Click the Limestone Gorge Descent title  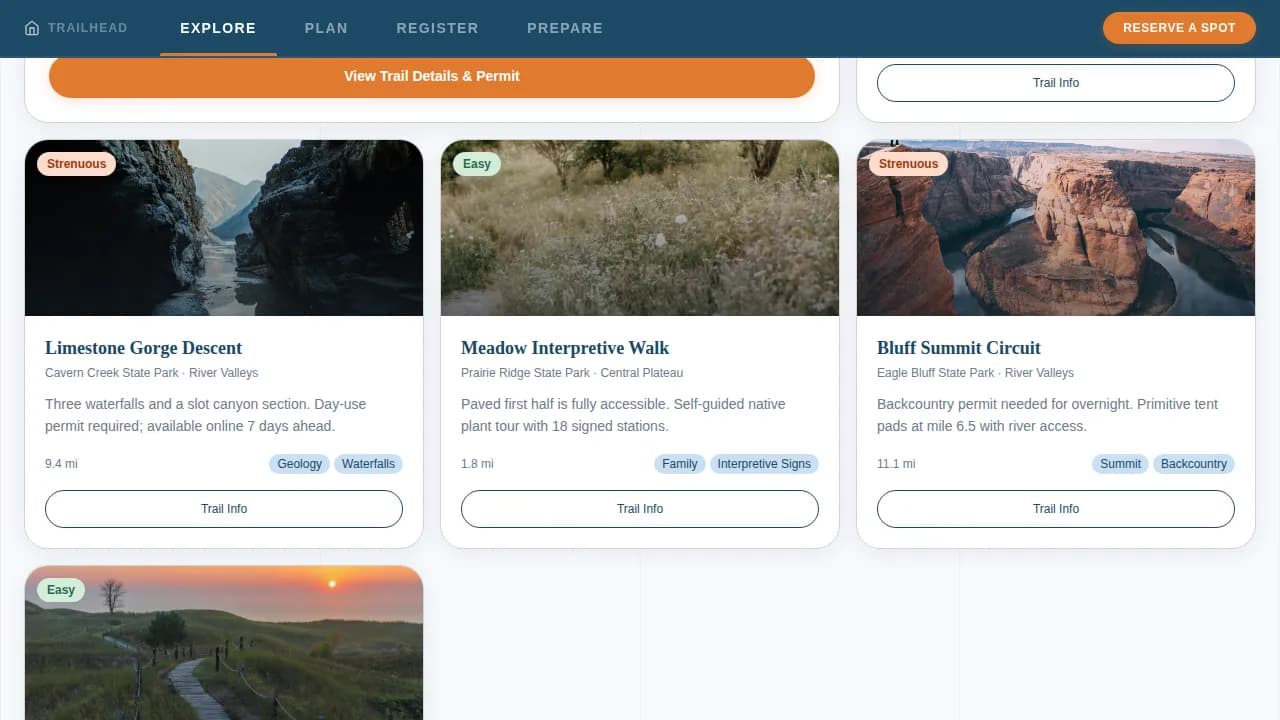144,348
